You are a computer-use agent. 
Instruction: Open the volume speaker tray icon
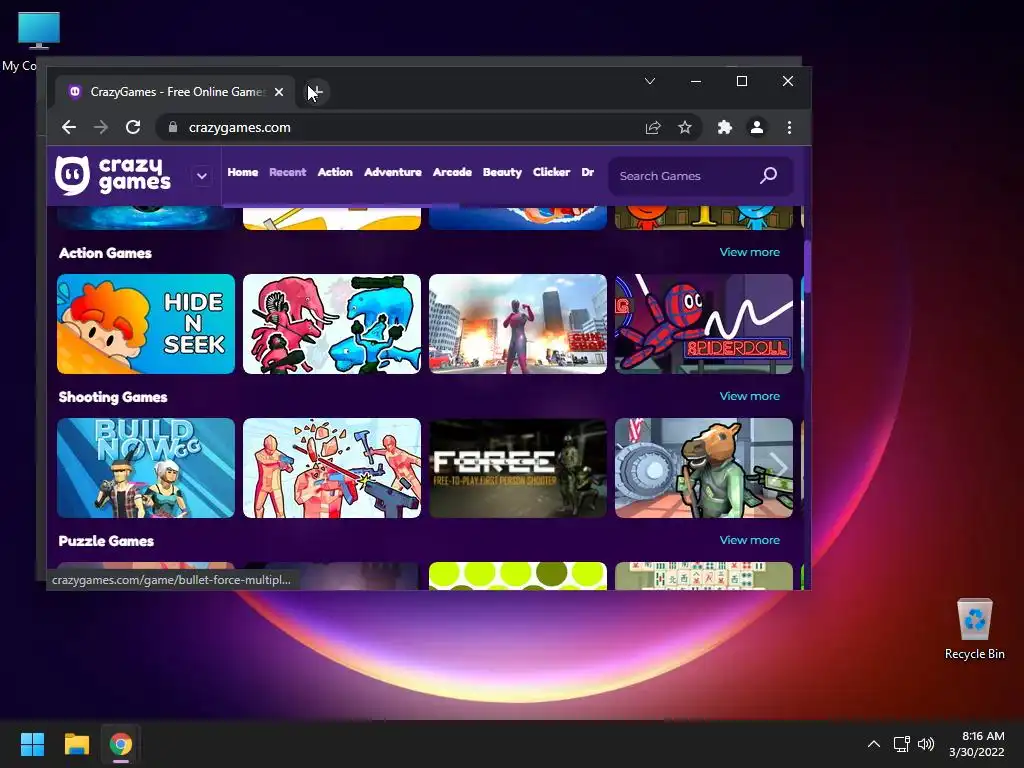tap(925, 744)
